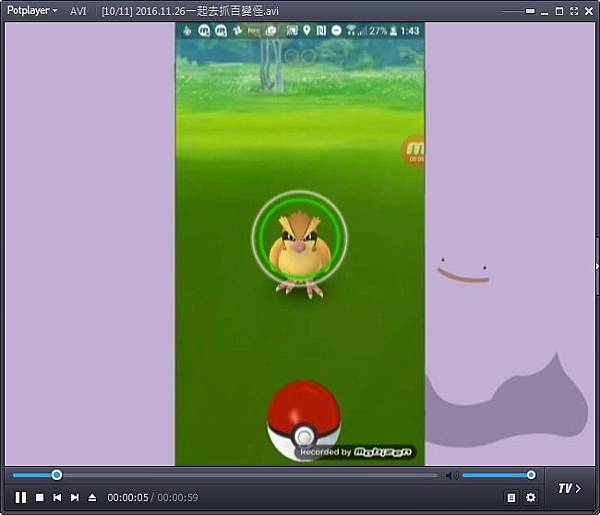The image size is (600, 515).
Task: Click the elapsed time 00:00:05
Action: coord(128,498)
